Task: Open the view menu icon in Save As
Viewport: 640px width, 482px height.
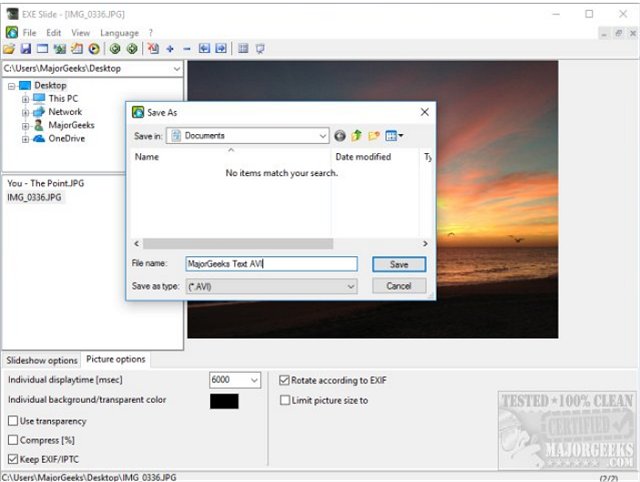Action: pos(394,135)
